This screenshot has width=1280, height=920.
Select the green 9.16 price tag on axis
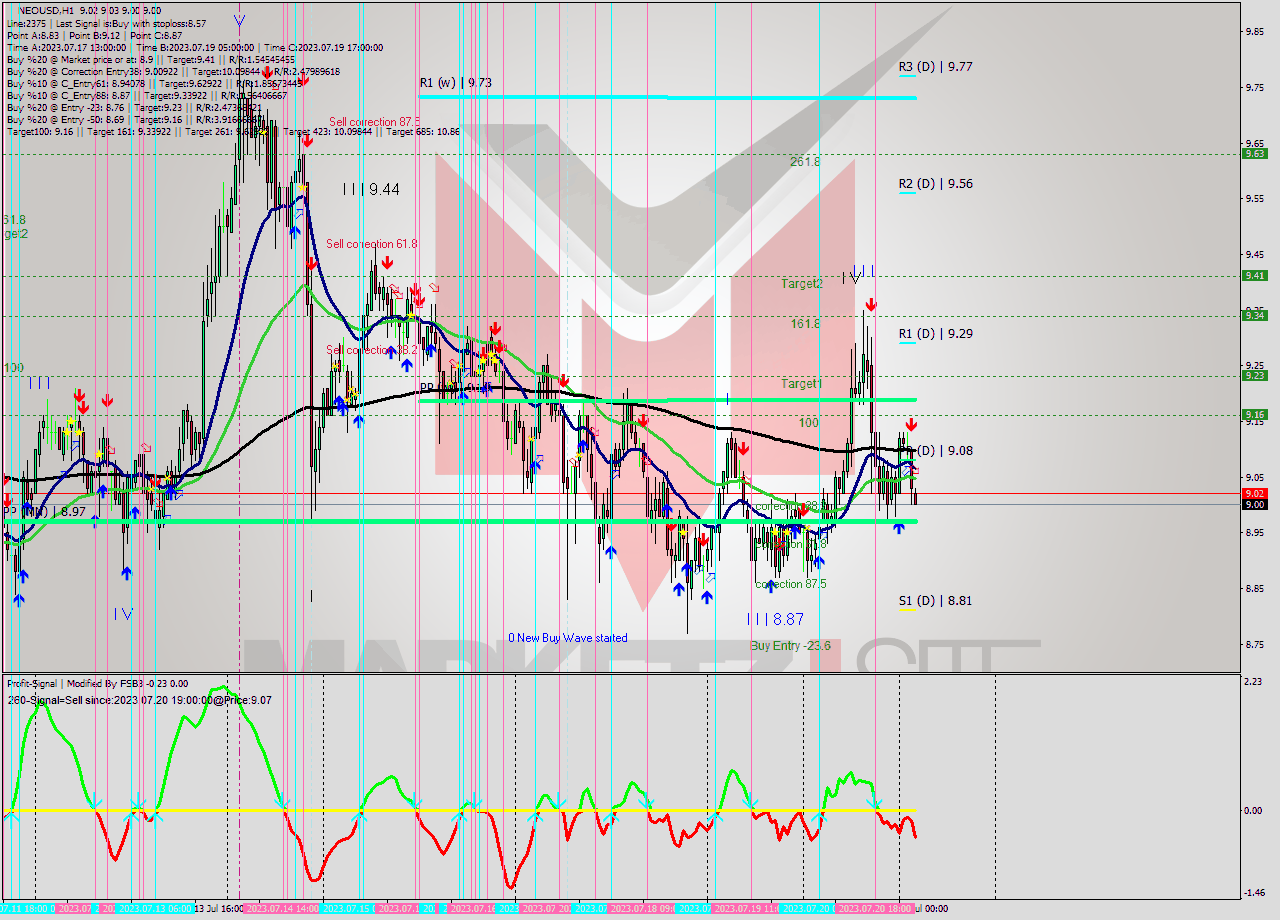tap(1255, 414)
